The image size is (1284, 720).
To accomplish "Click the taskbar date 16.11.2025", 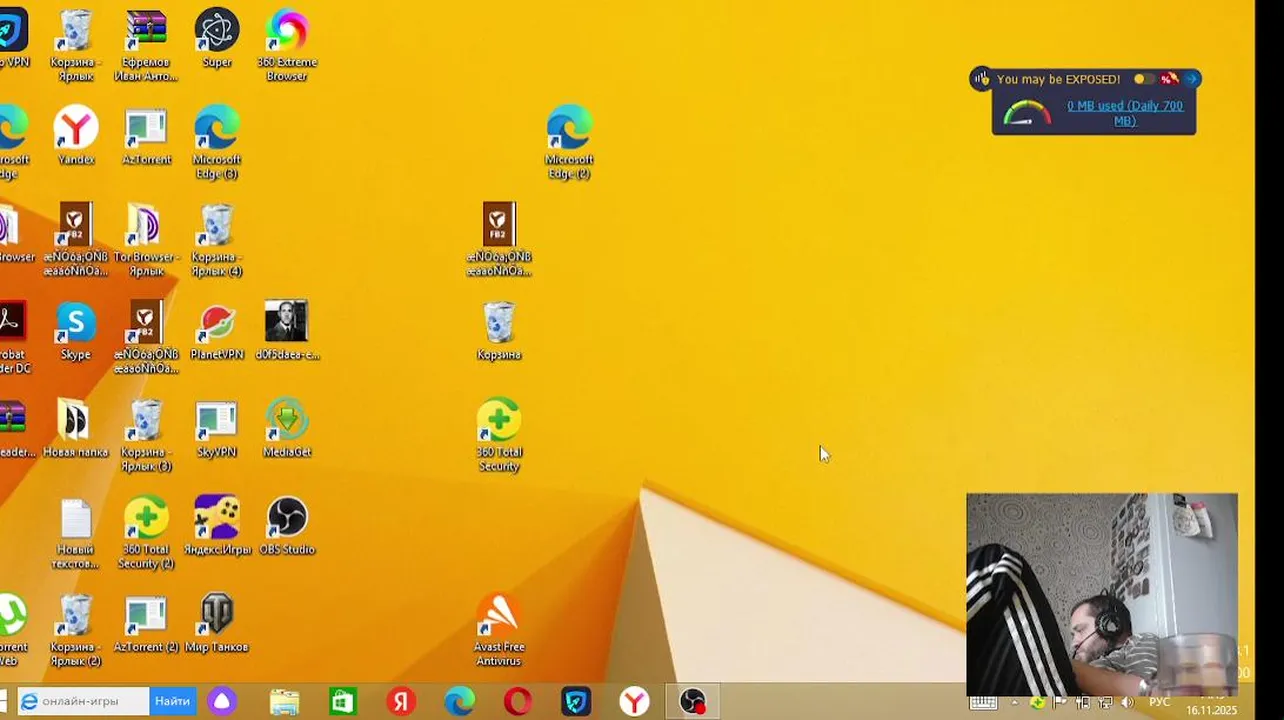I will 1211,710.
